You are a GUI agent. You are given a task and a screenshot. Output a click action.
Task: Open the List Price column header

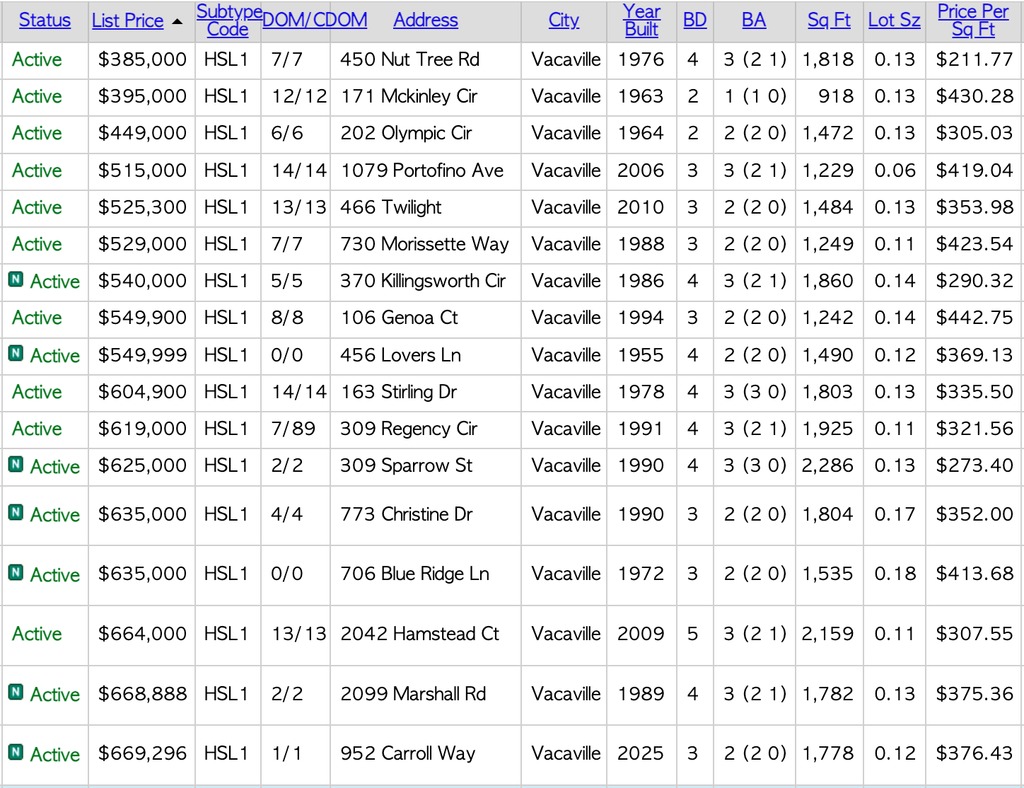pyautogui.click(x=127, y=20)
